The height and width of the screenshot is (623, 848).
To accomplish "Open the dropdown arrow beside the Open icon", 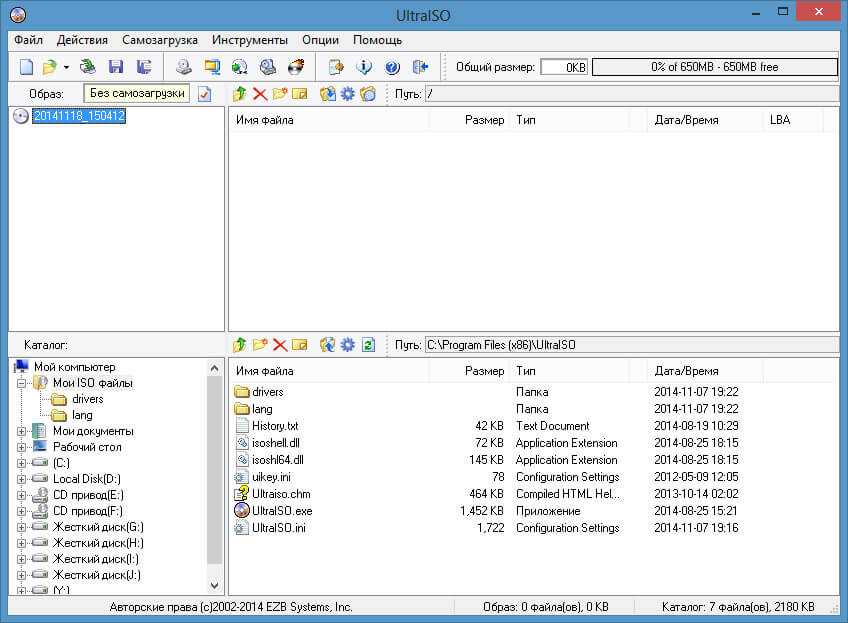I will (x=66, y=67).
